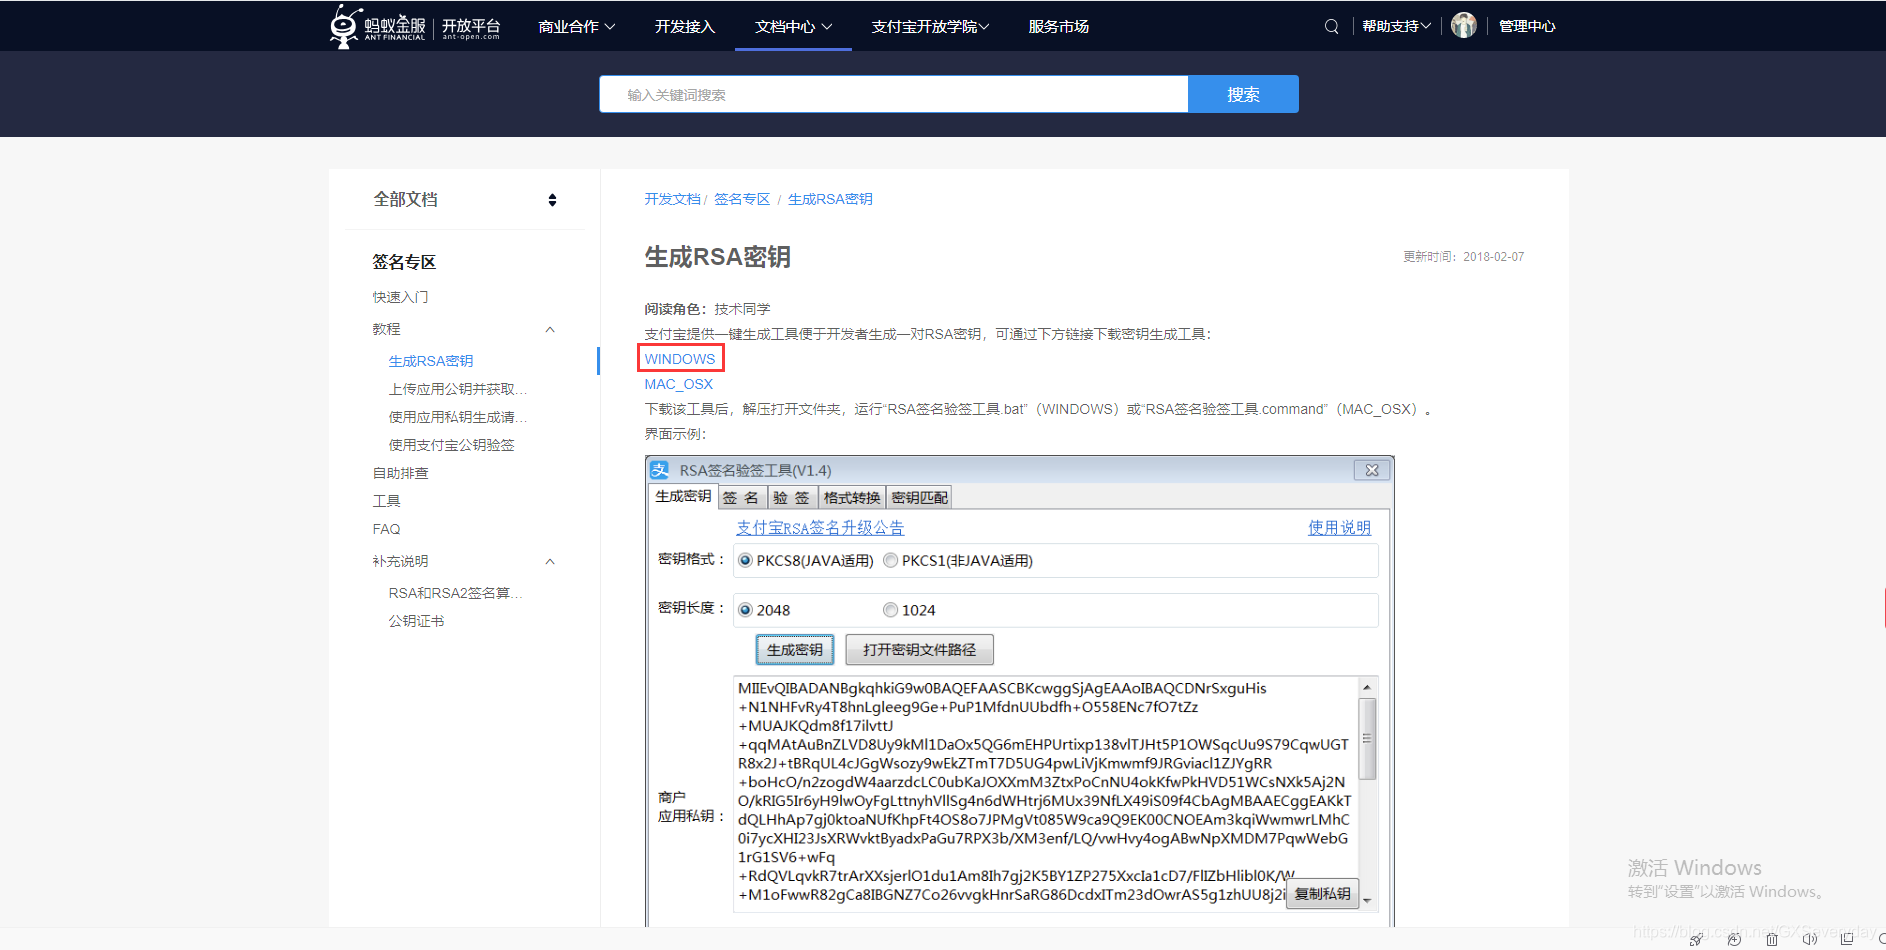Open the 支付宝开放学院 dropdown
Viewport: 1886px width, 950px height.
pyautogui.click(x=930, y=27)
